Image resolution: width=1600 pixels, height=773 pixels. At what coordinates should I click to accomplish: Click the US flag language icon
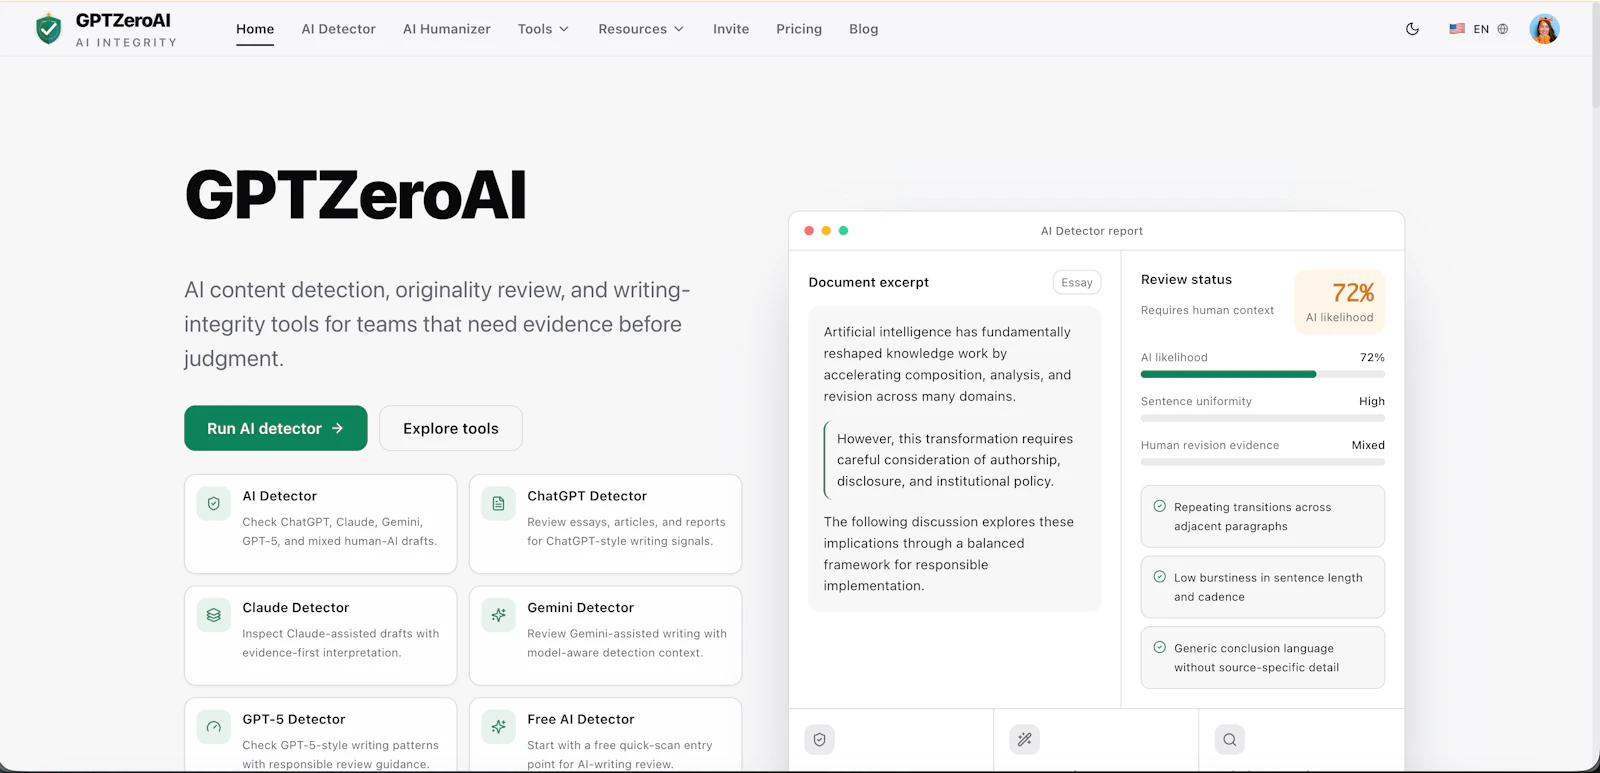1457,29
